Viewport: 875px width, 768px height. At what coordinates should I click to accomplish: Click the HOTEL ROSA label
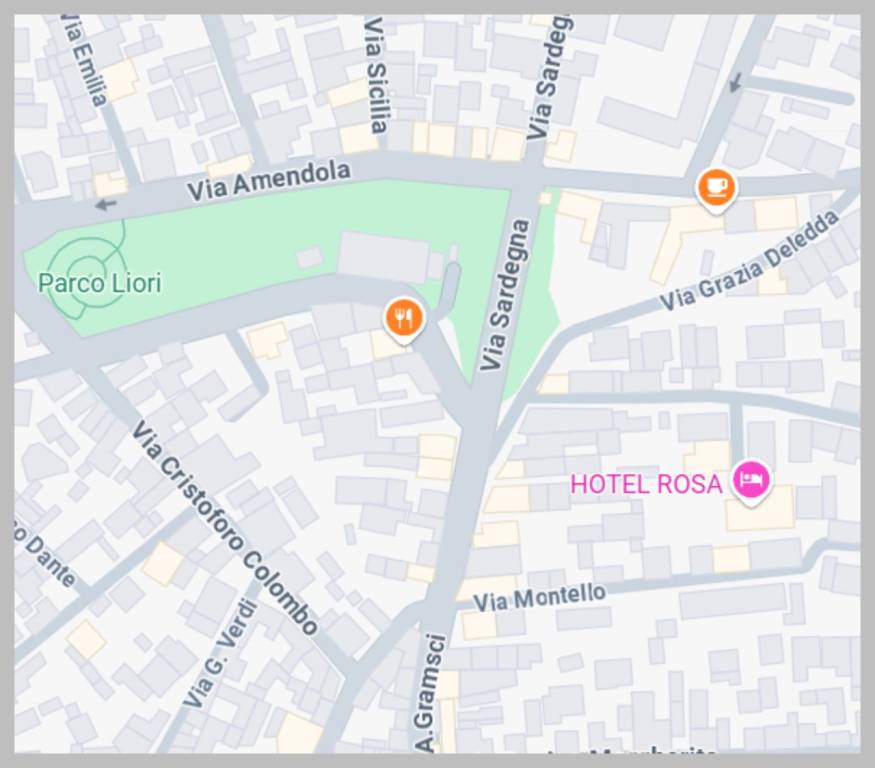646,484
